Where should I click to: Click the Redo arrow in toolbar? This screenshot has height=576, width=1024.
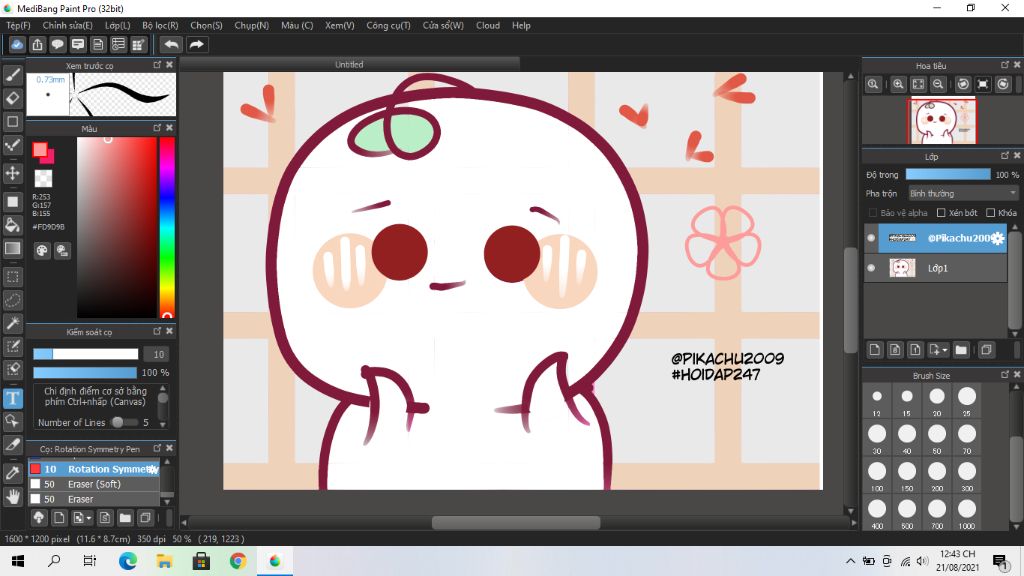pos(196,44)
